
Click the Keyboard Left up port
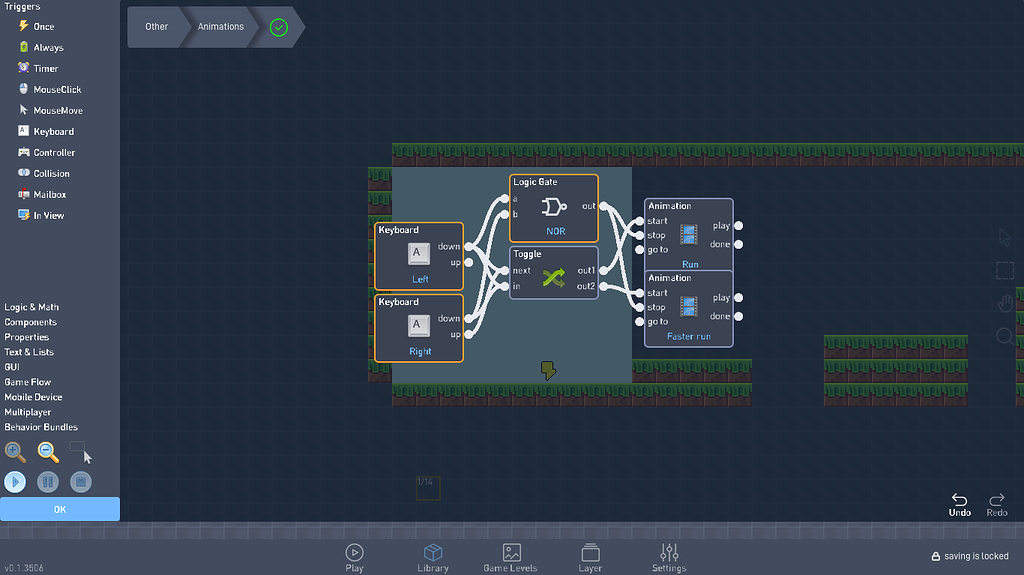point(468,263)
